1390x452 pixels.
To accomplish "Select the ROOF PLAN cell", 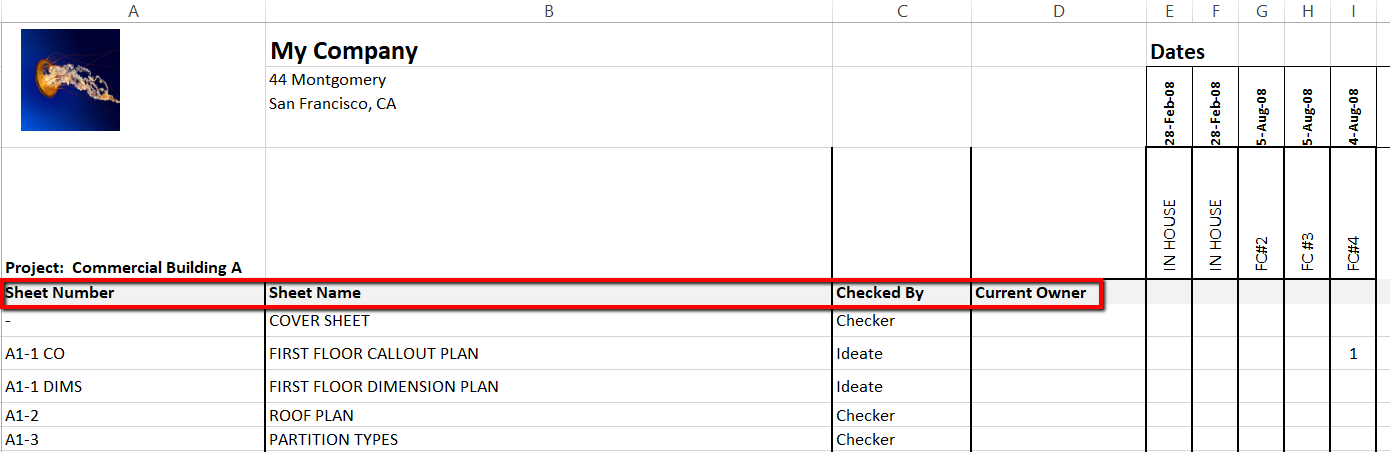I will click(x=311, y=416).
